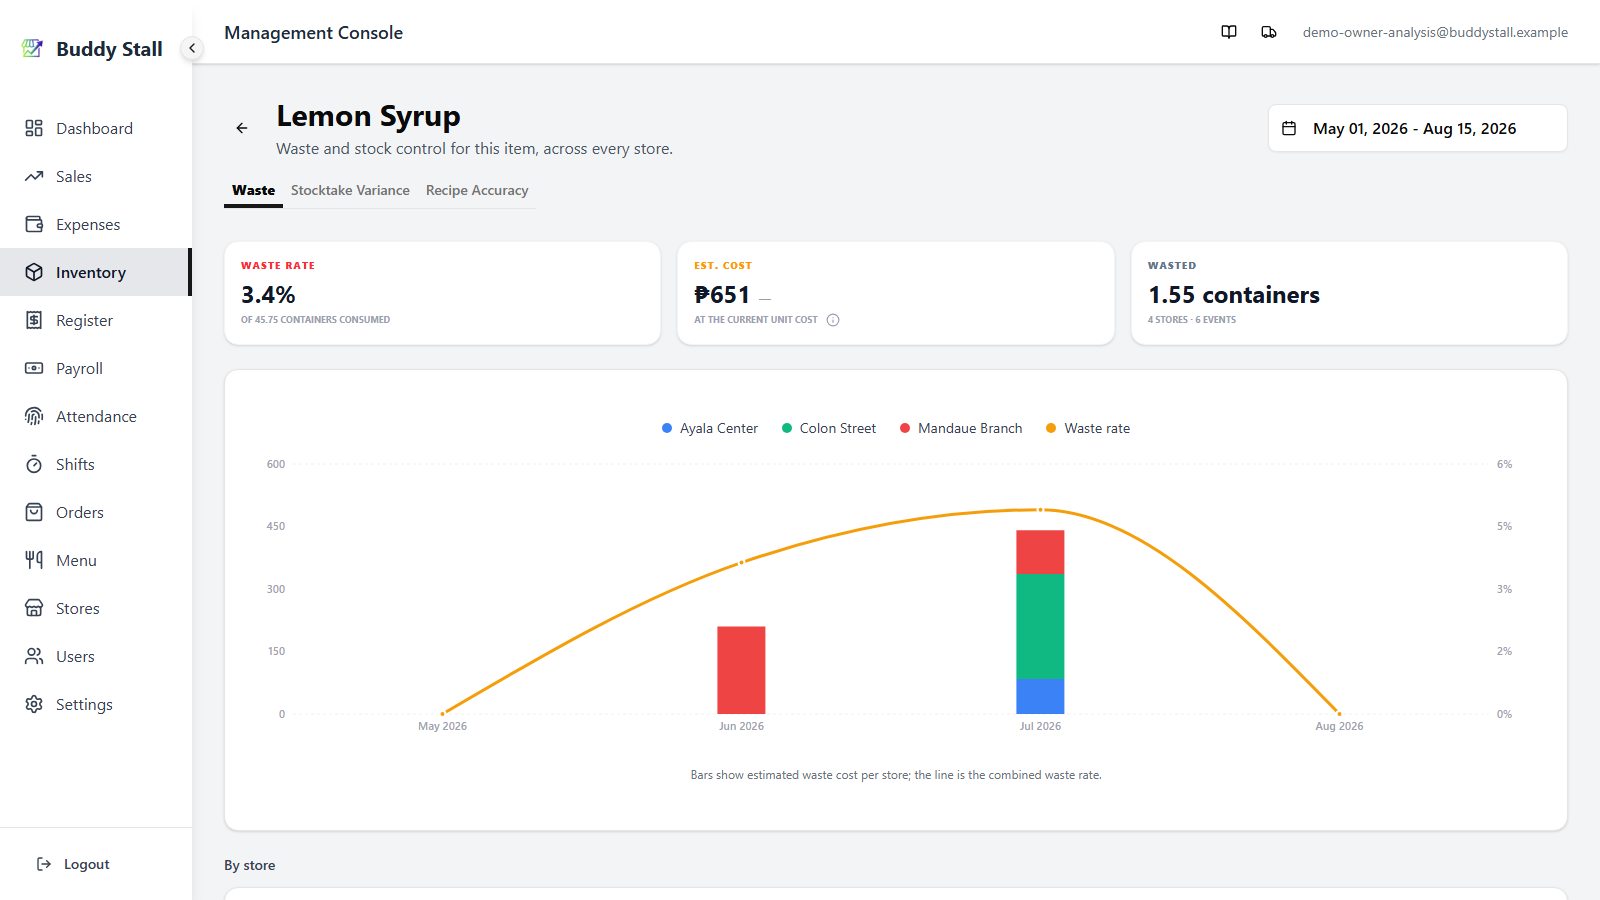Toggle the Ayala Center legend series
The height and width of the screenshot is (900, 1600).
pyautogui.click(x=710, y=428)
